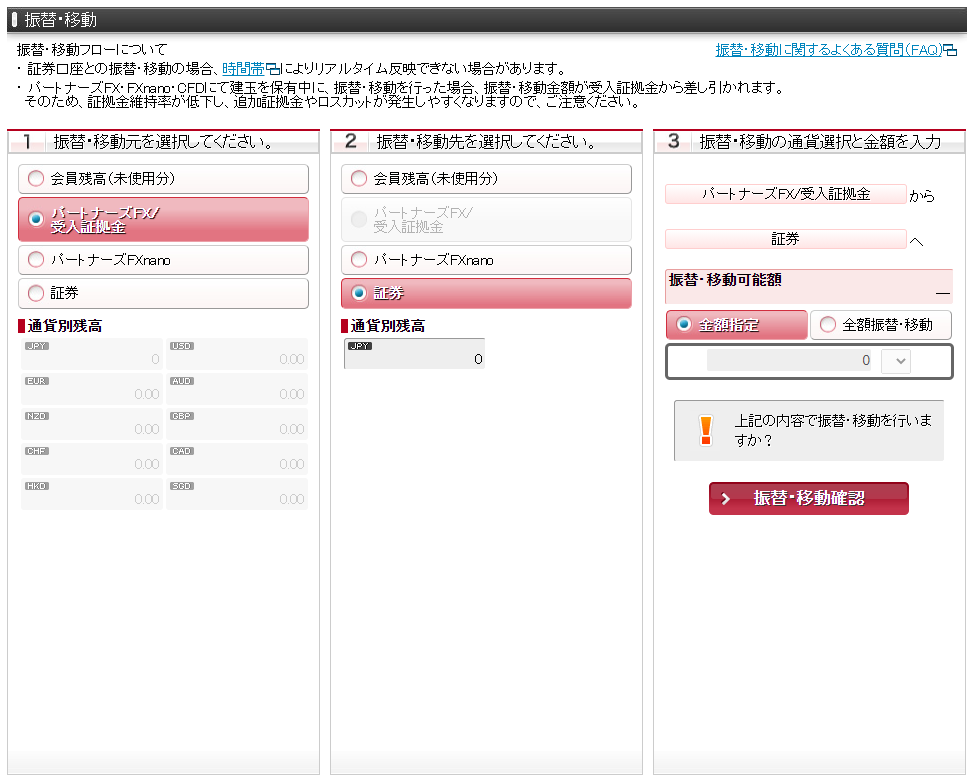Image resolution: width=972 pixels, height=776 pixels.
Task: Choose 金額指定 amount option
Action: pyautogui.click(x=736, y=325)
